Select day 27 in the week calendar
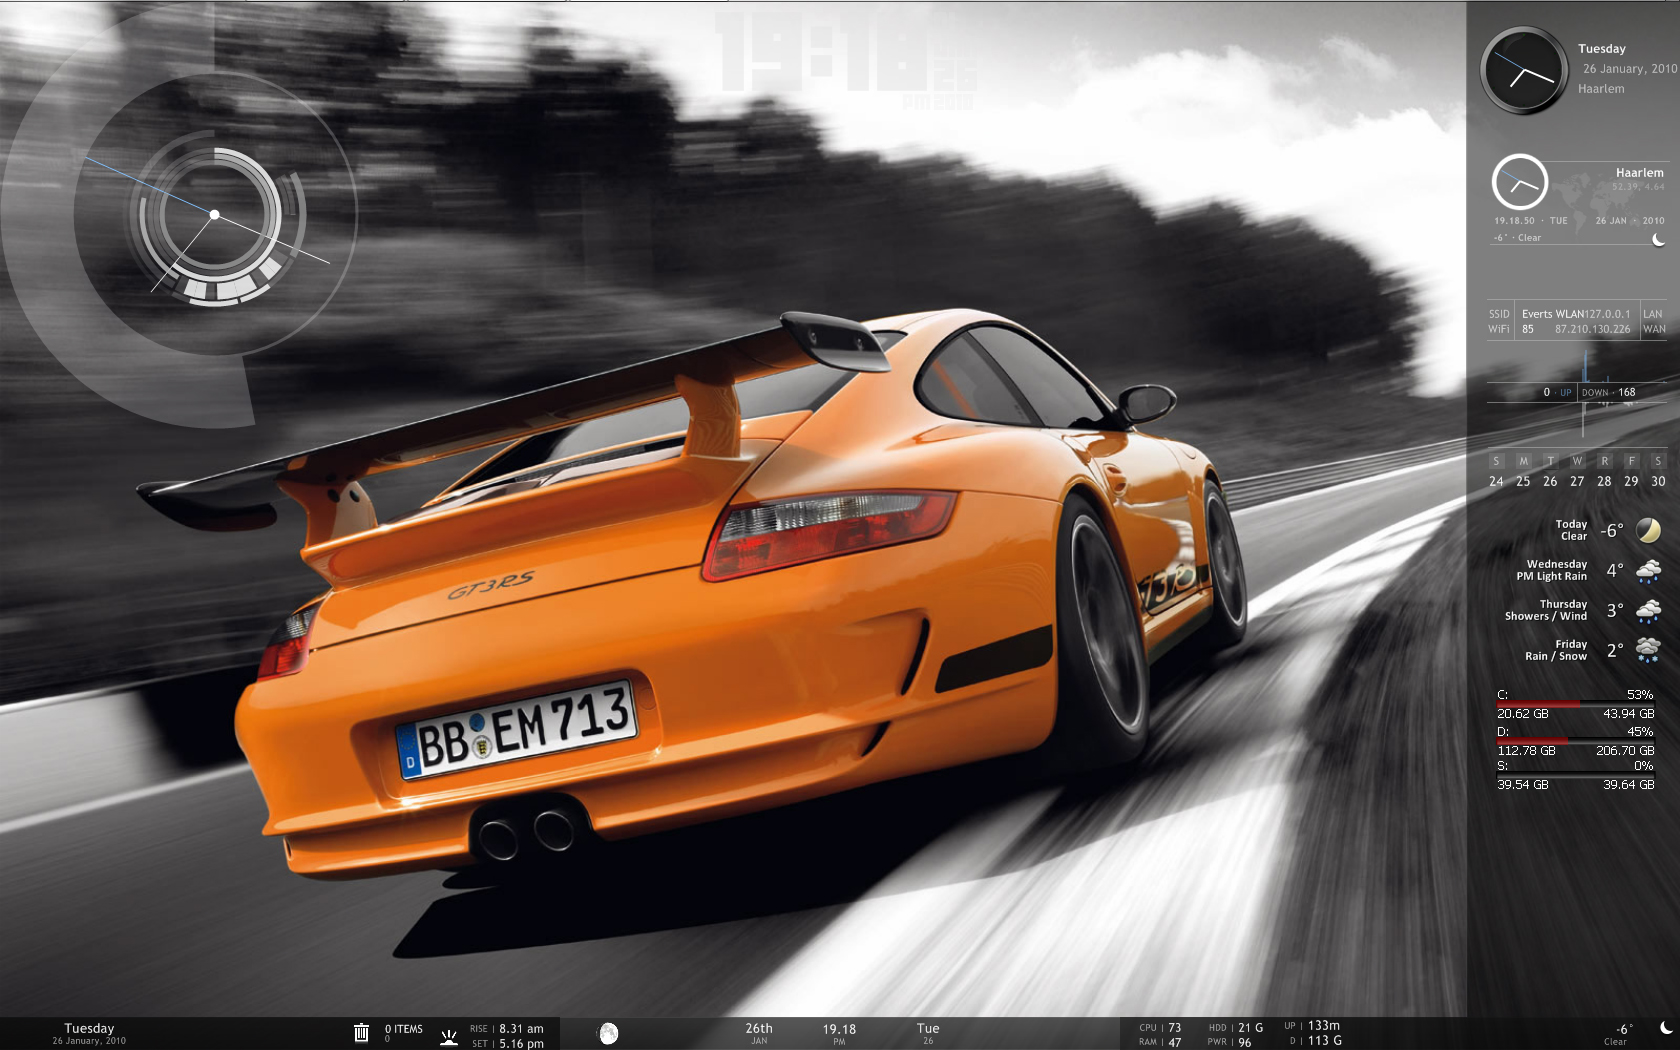Screen dimensions: 1680x1050 (x=1577, y=481)
